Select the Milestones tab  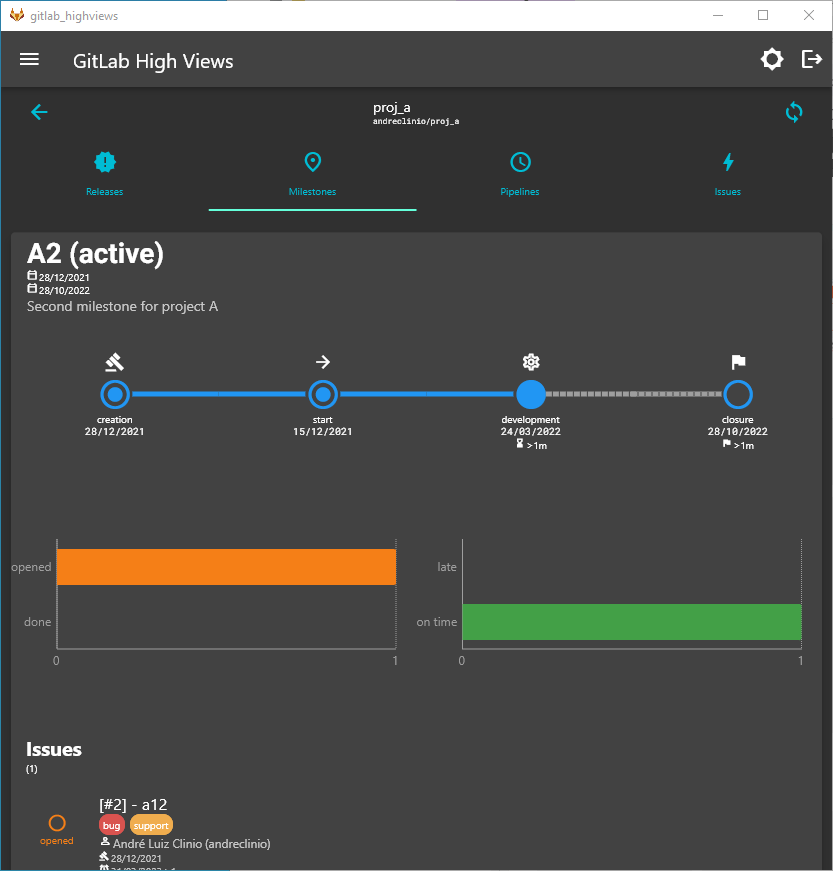click(x=313, y=175)
